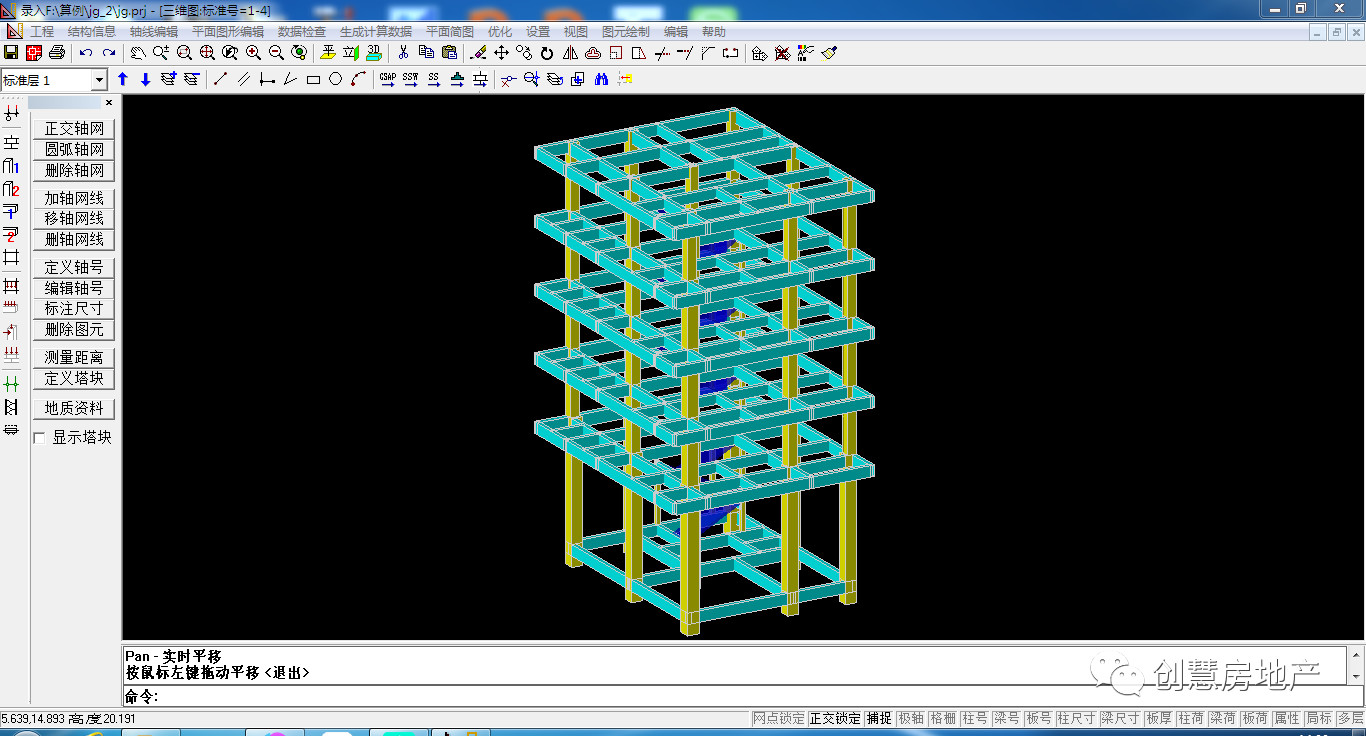The image size is (1366, 736).
Task: Click the 圆弧轴网 button
Action: point(74,150)
